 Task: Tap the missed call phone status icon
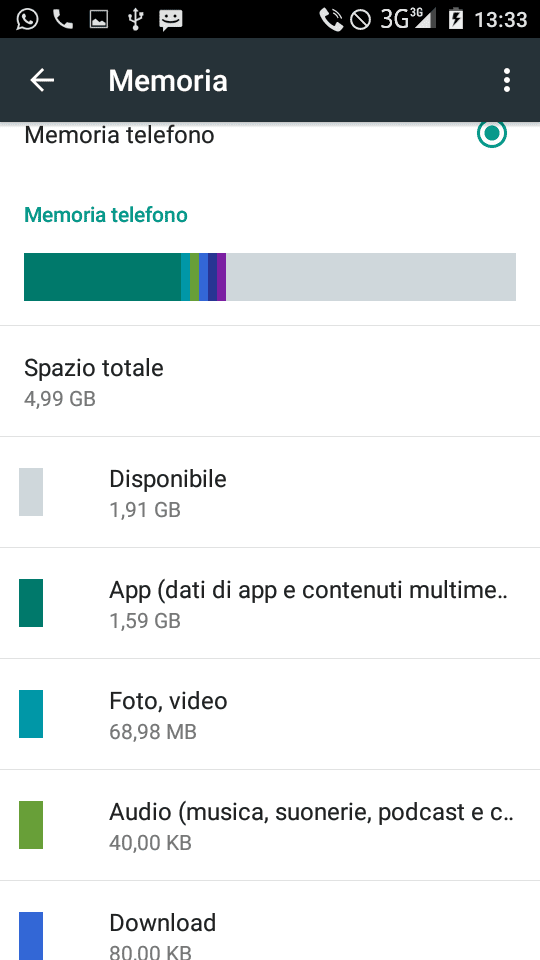click(62, 20)
